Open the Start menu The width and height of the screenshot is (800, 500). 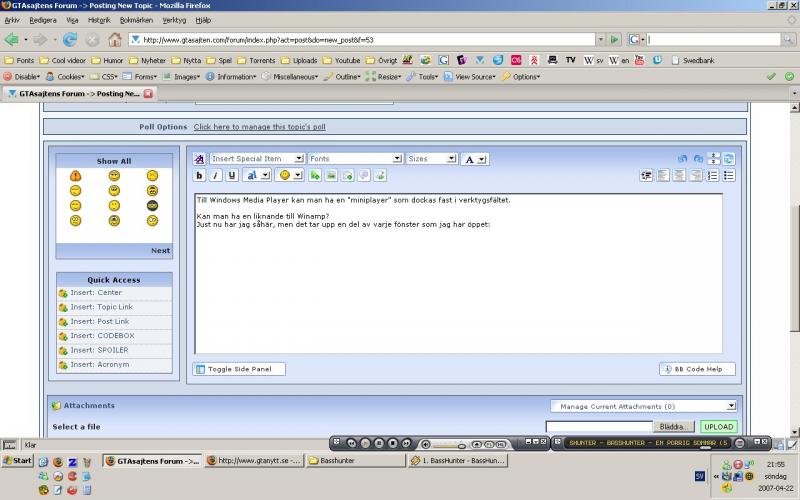coord(17,461)
